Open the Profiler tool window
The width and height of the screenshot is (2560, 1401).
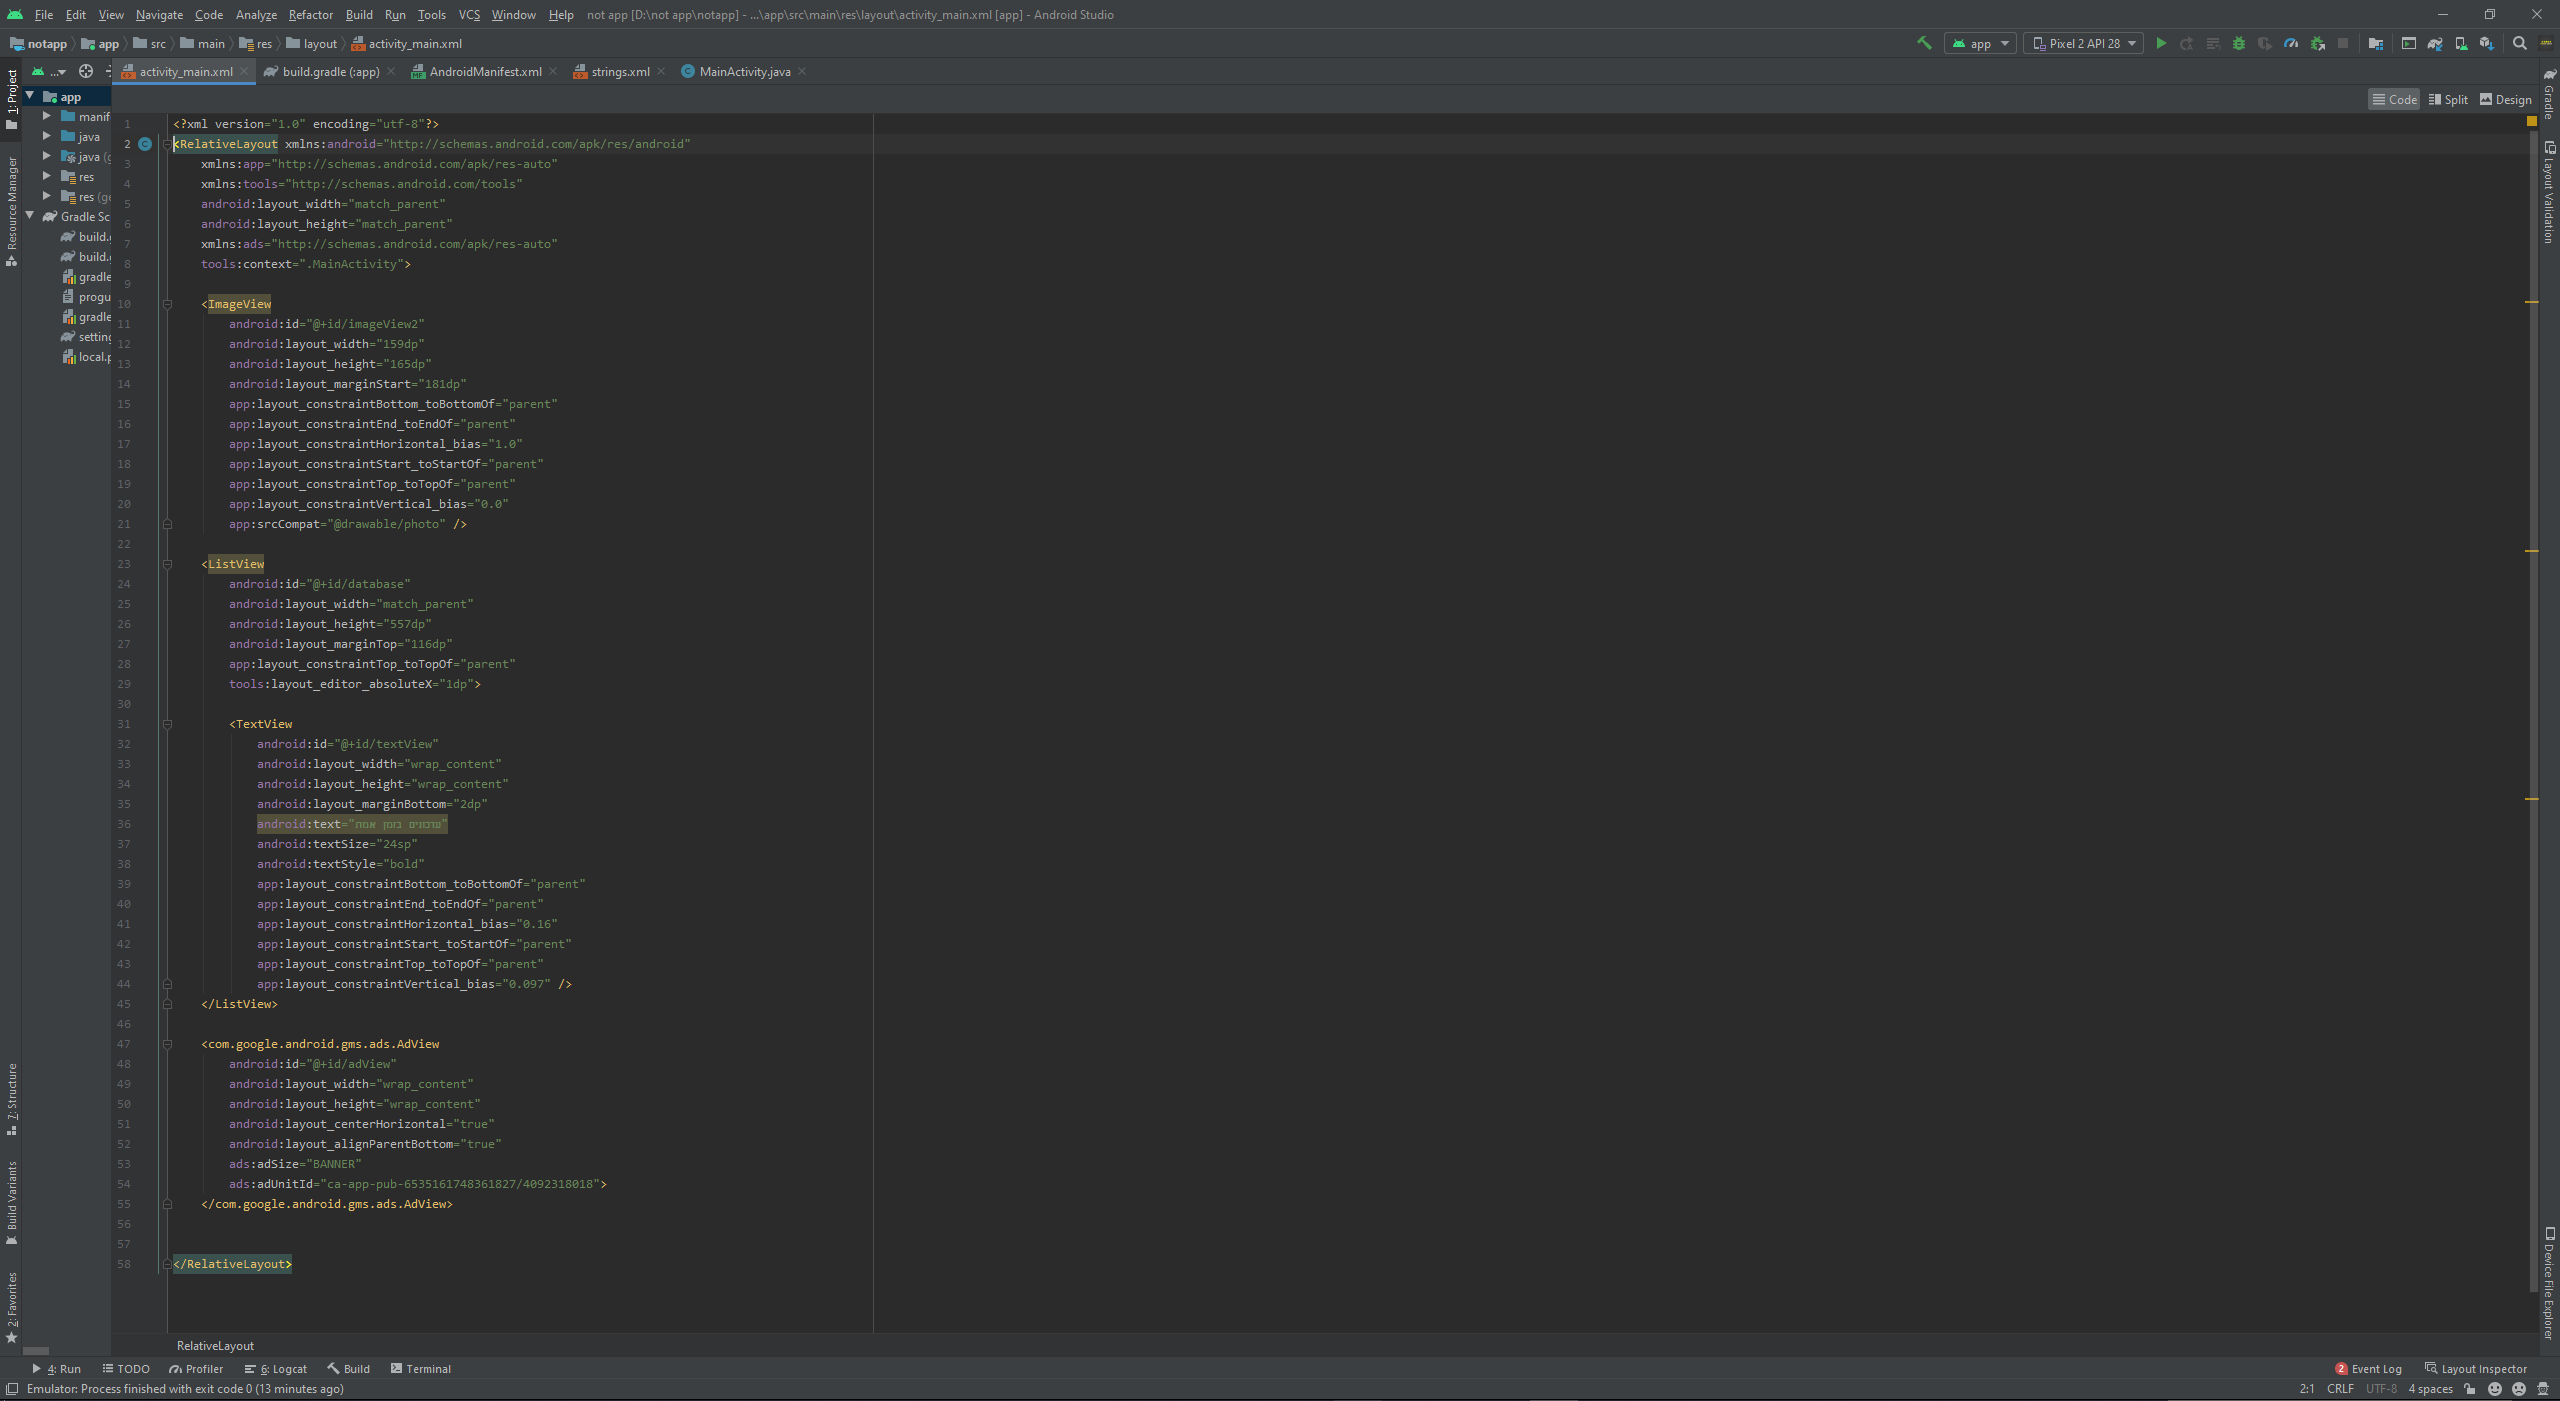coord(196,1368)
